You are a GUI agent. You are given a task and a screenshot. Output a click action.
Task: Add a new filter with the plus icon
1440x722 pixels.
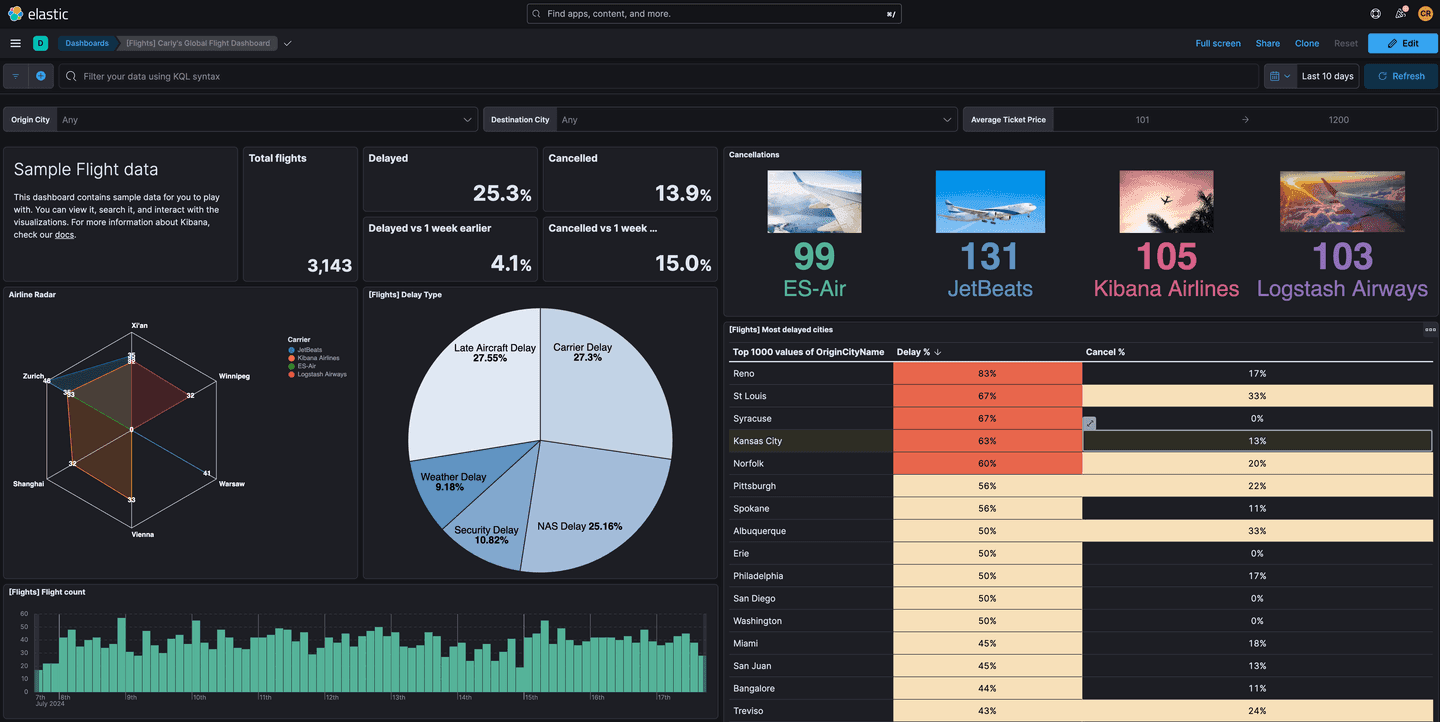point(40,75)
